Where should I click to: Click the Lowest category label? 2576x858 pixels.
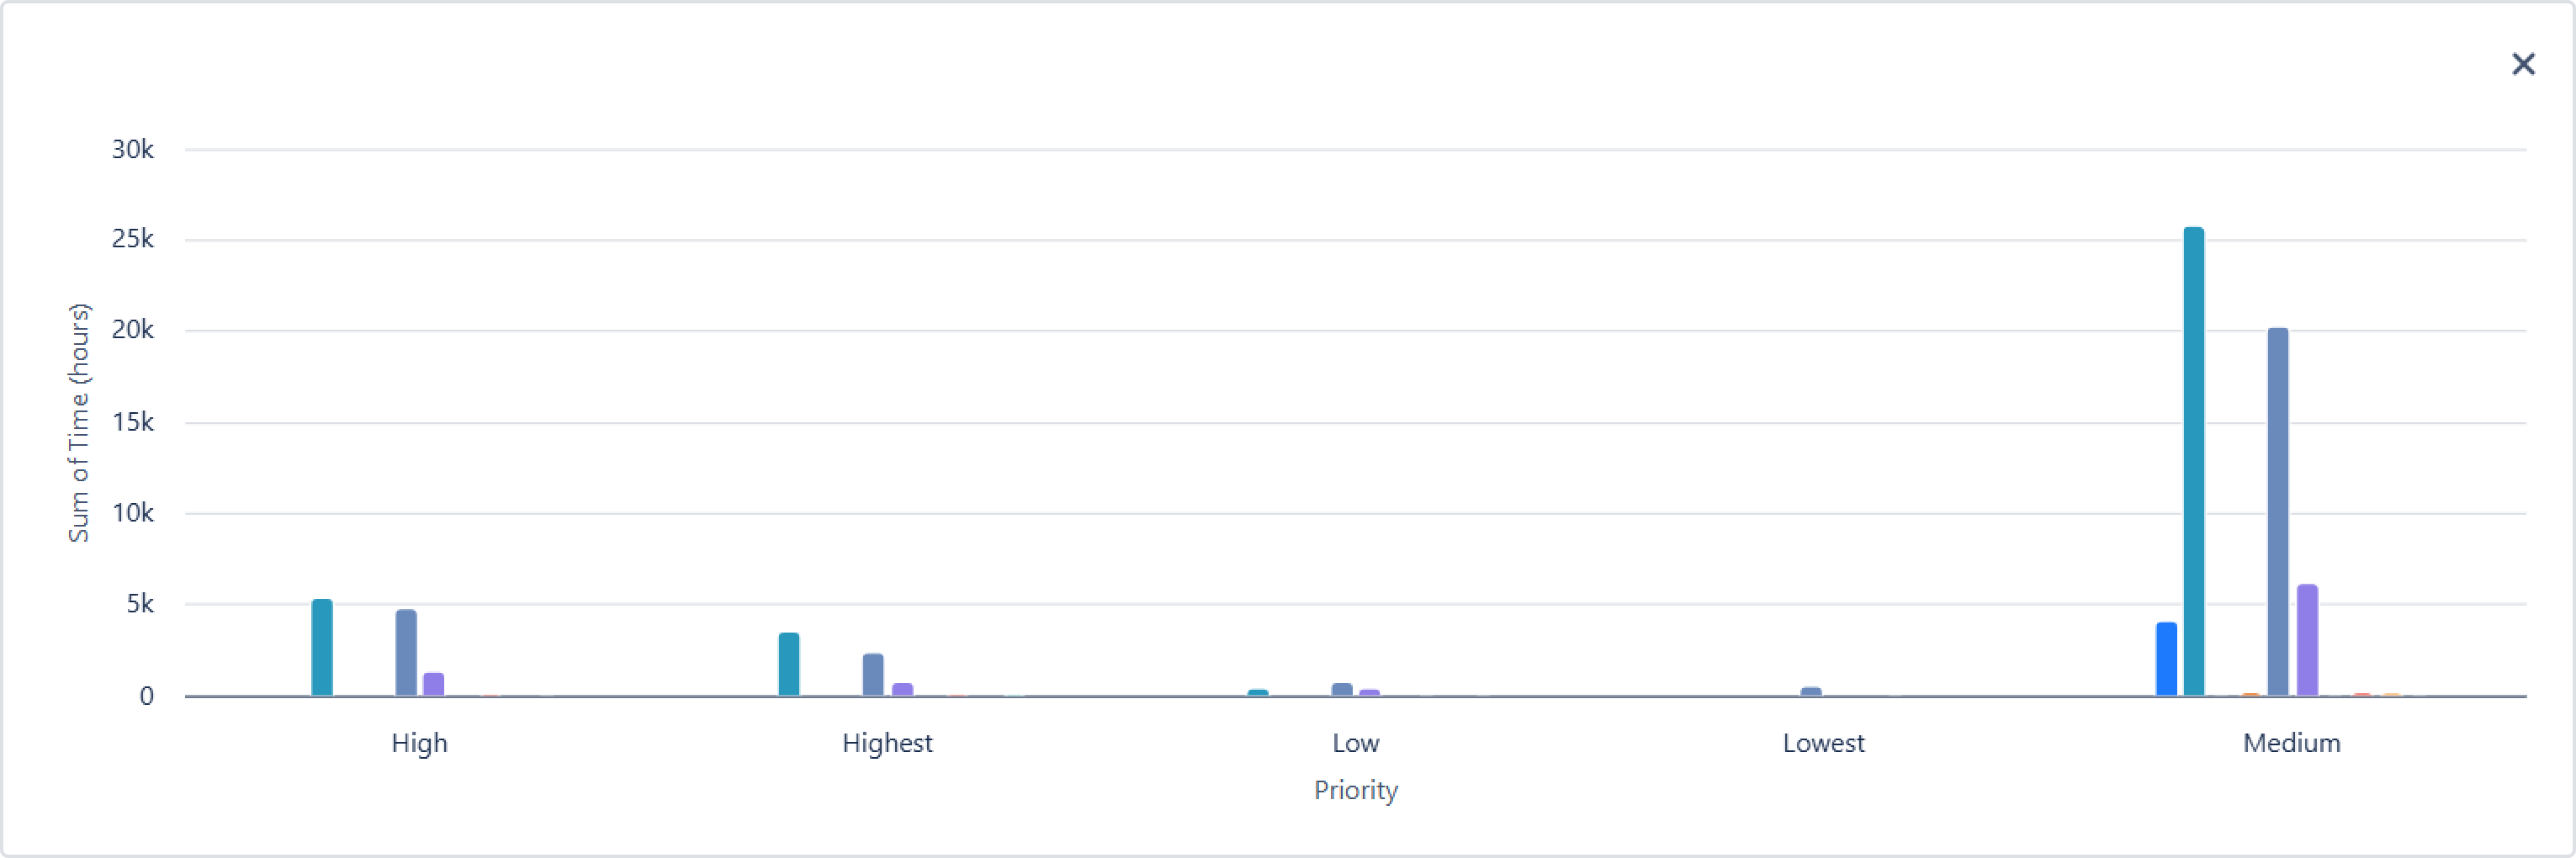(1823, 743)
